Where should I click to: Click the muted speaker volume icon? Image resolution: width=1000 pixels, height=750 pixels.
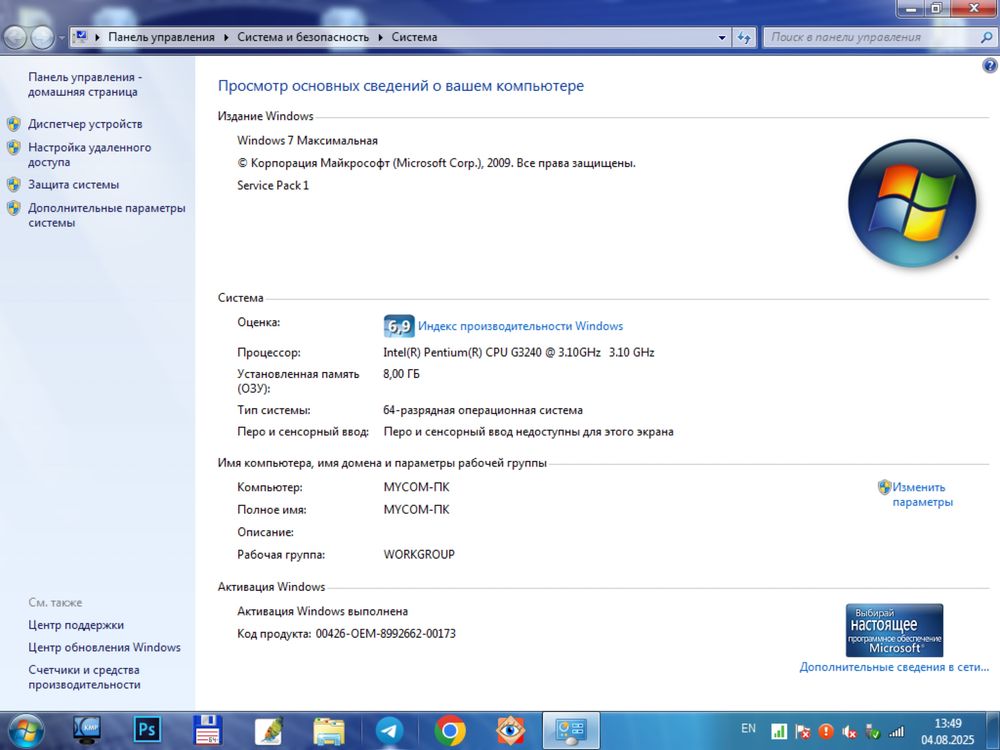(x=849, y=732)
